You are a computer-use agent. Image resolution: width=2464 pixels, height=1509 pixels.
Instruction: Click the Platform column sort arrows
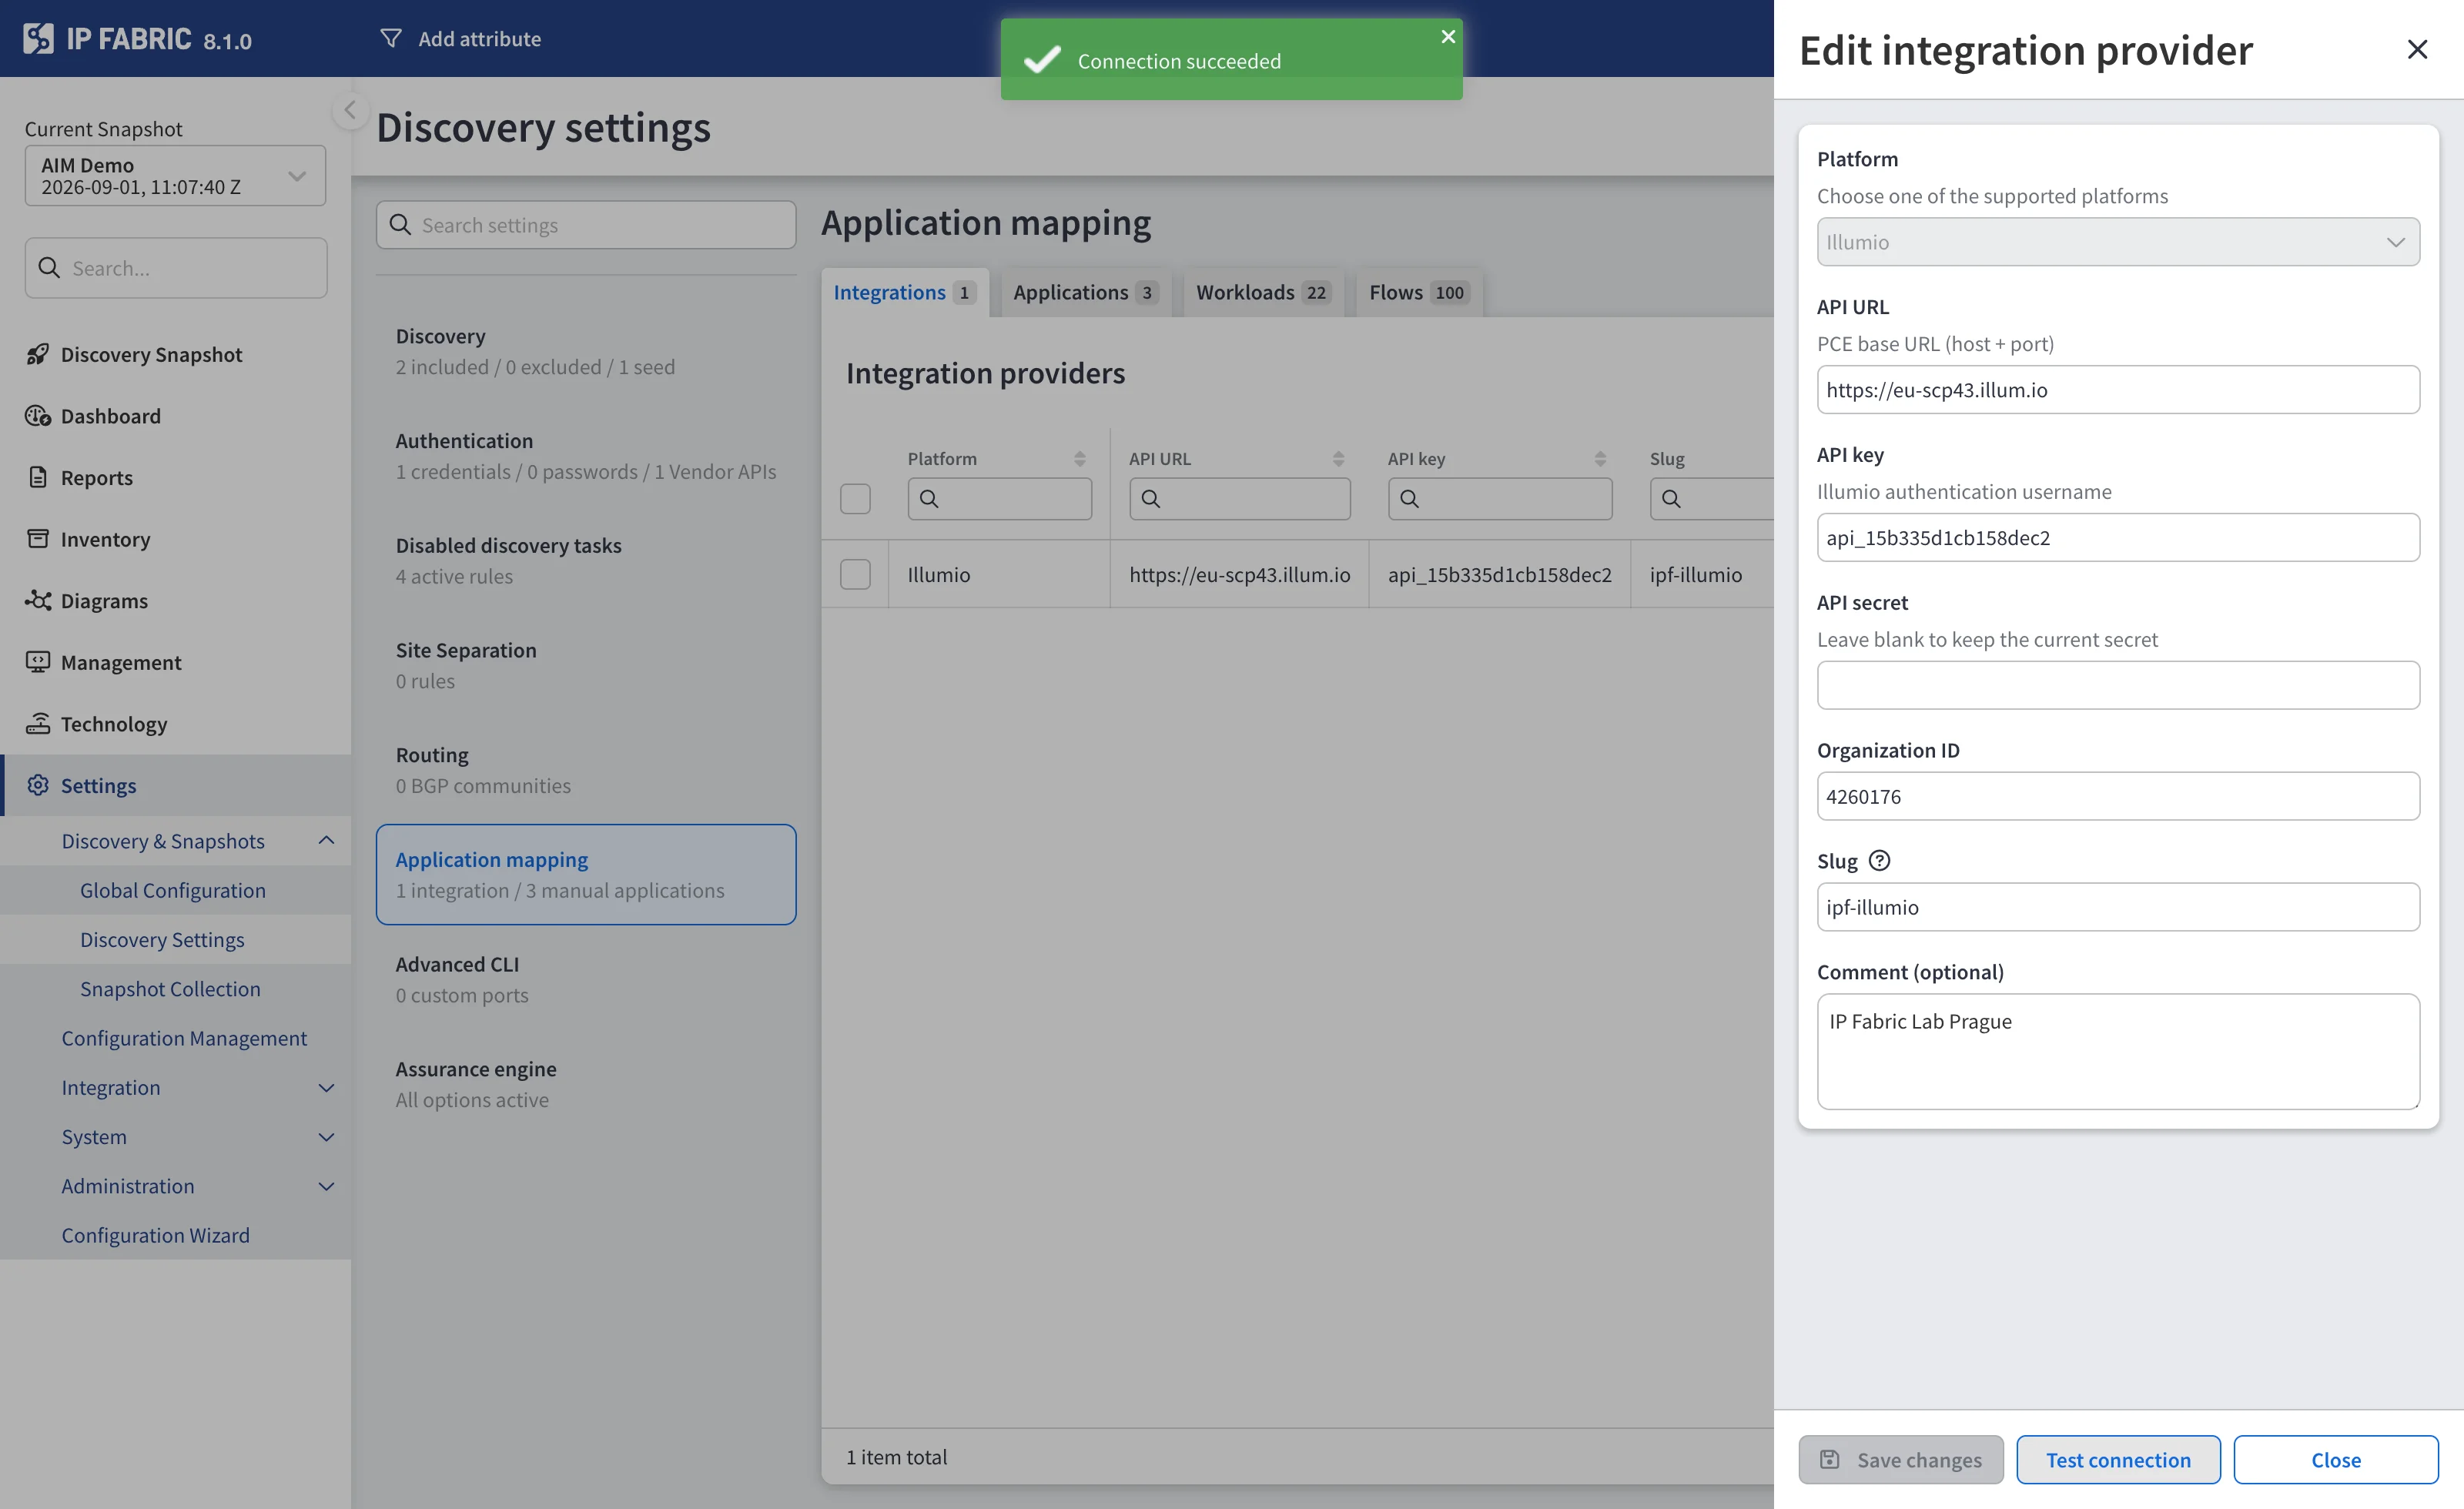(1079, 458)
